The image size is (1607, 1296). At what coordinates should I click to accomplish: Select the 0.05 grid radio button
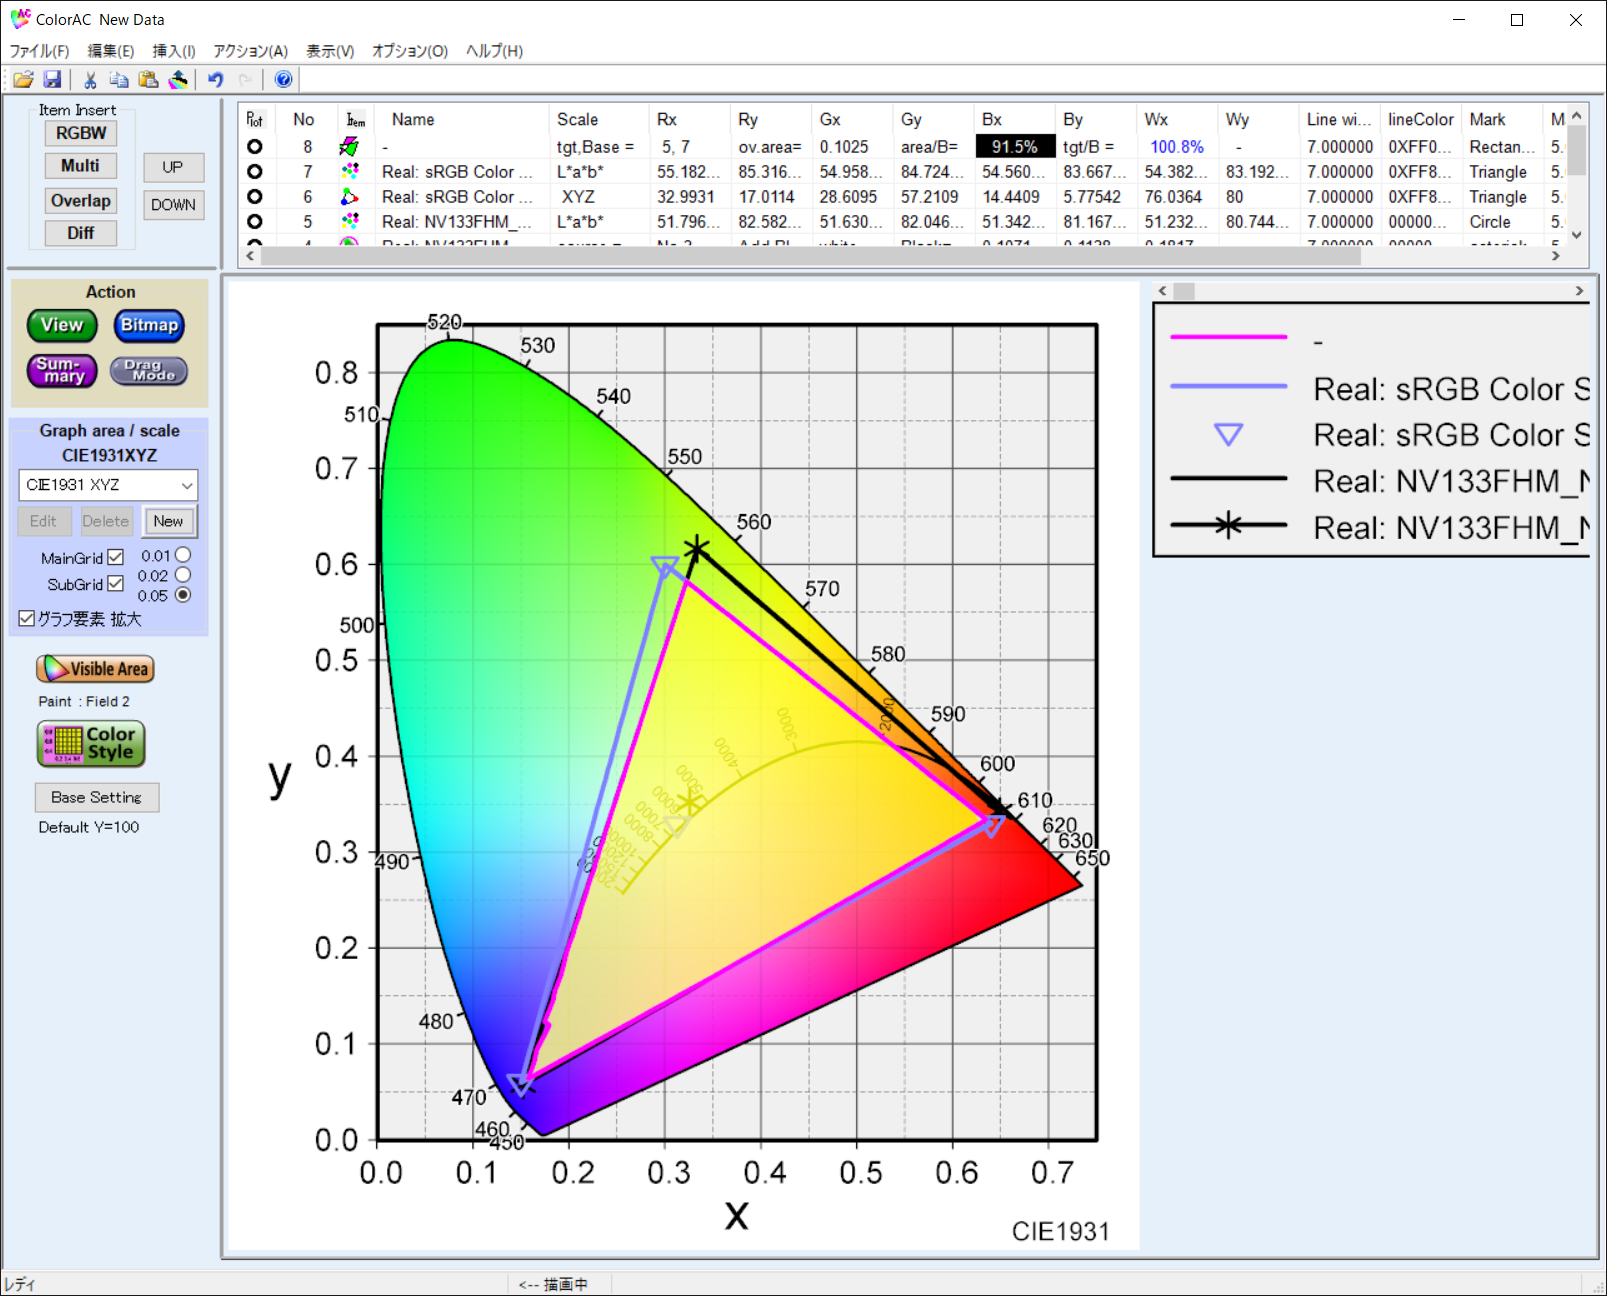coord(183,595)
